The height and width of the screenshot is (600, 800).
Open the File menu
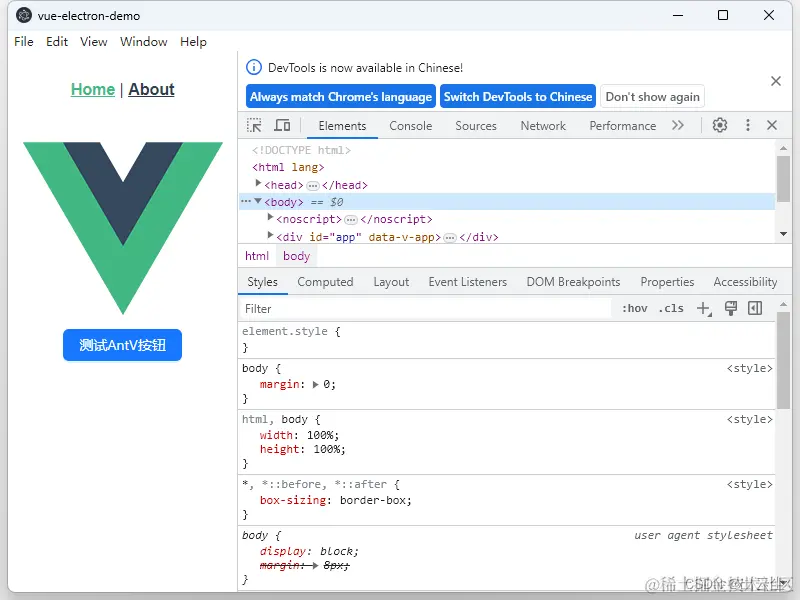[24, 42]
